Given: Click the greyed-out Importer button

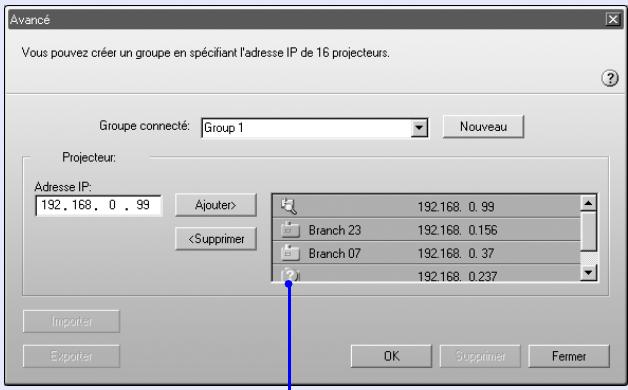Looking at the screenshot, I should tap(71, 321).
